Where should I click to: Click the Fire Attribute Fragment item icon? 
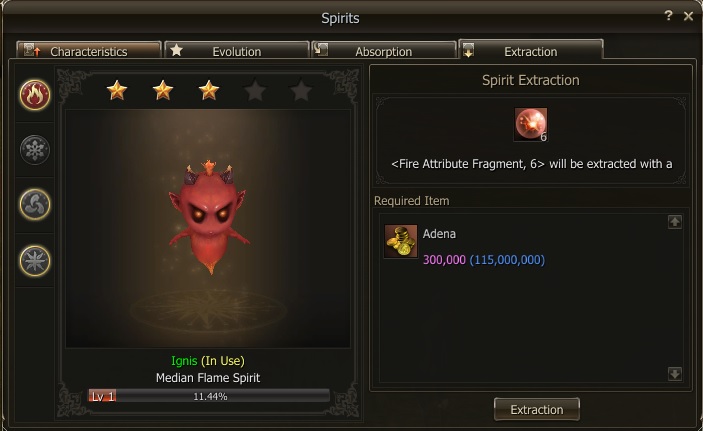click(530, 125)
